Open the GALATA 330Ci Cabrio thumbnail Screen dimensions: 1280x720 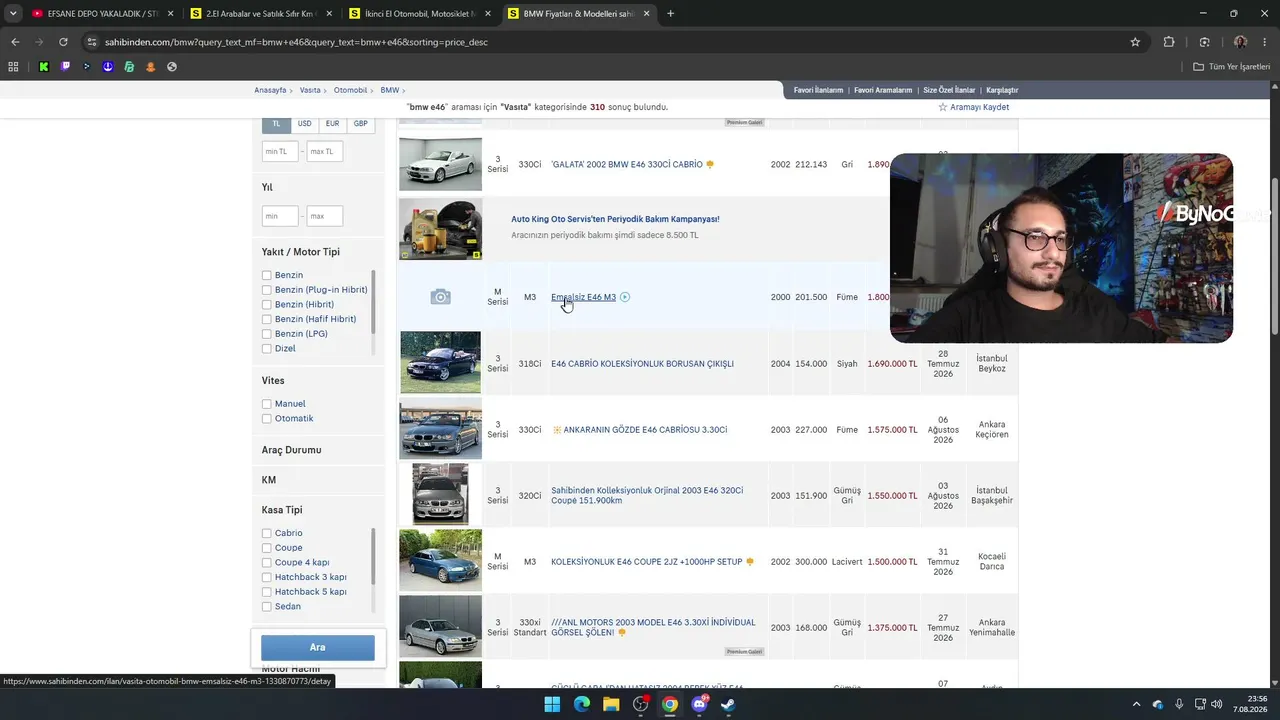tap(440, 164)
